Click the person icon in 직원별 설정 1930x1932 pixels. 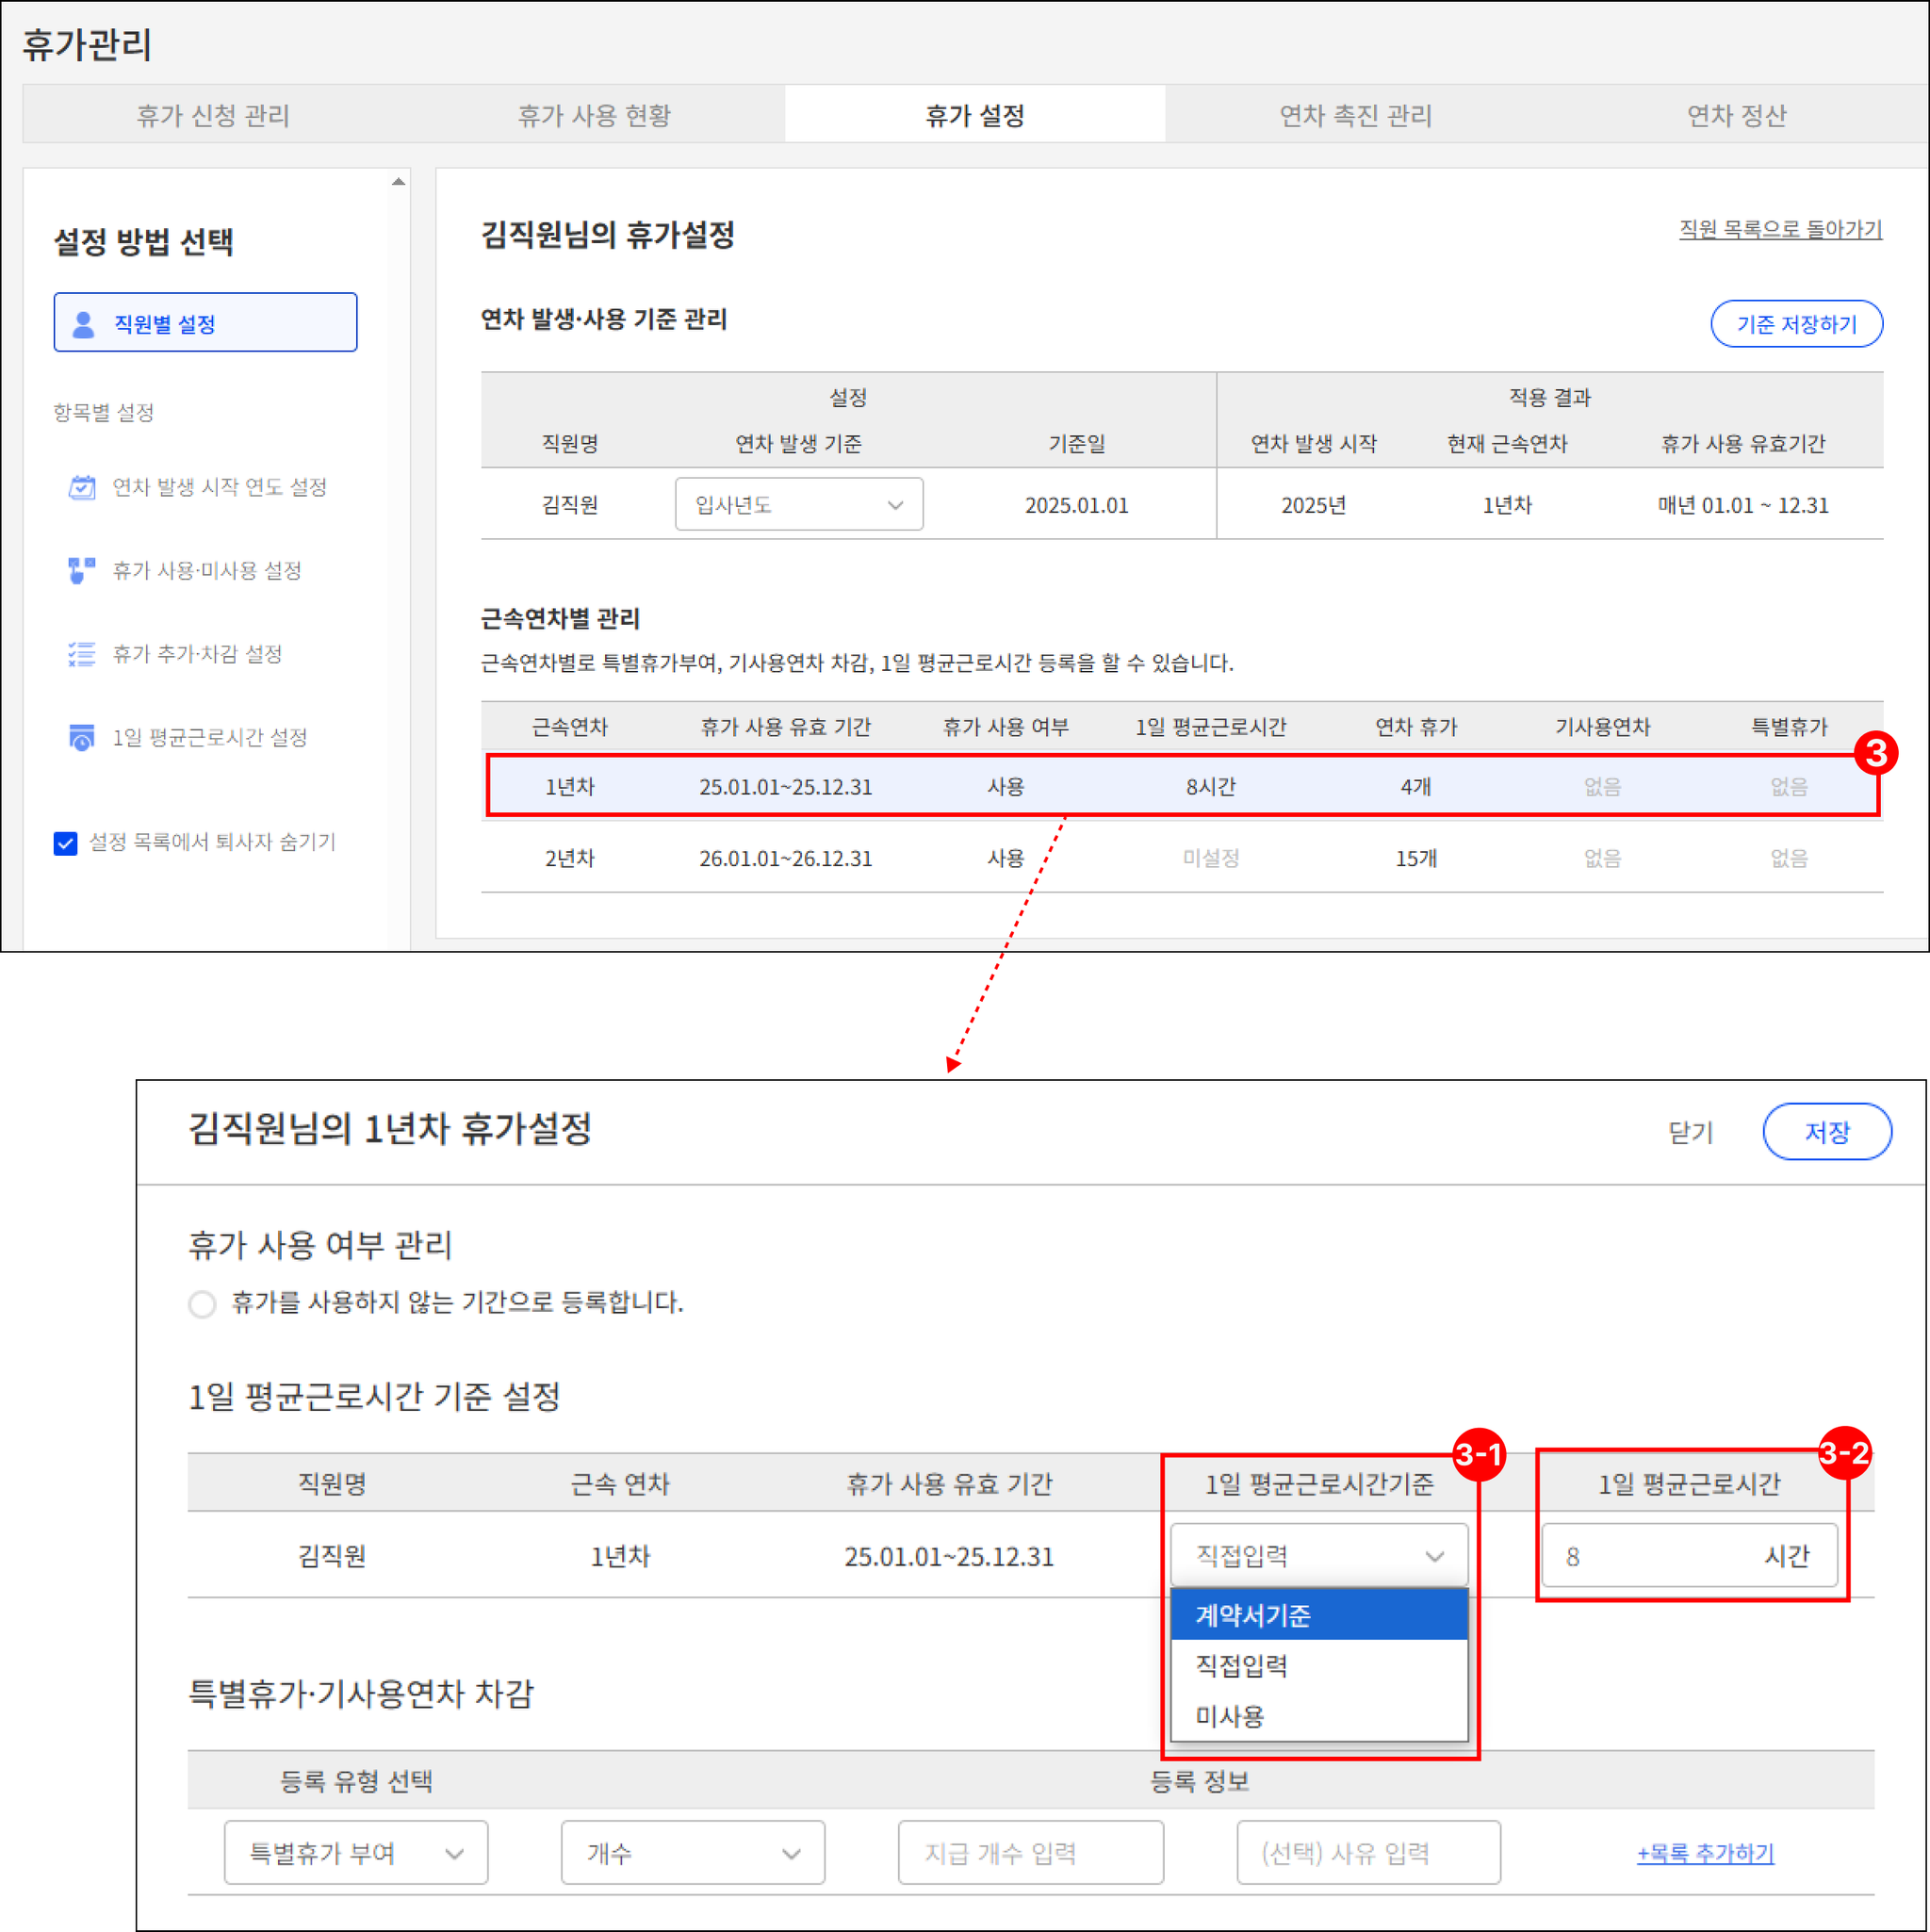point(84,323)
